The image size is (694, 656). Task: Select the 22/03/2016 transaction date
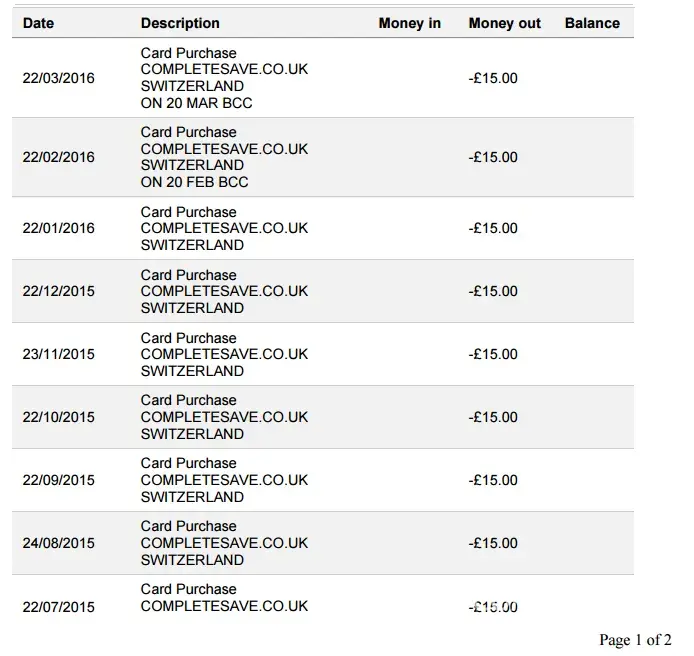point(59,78)
